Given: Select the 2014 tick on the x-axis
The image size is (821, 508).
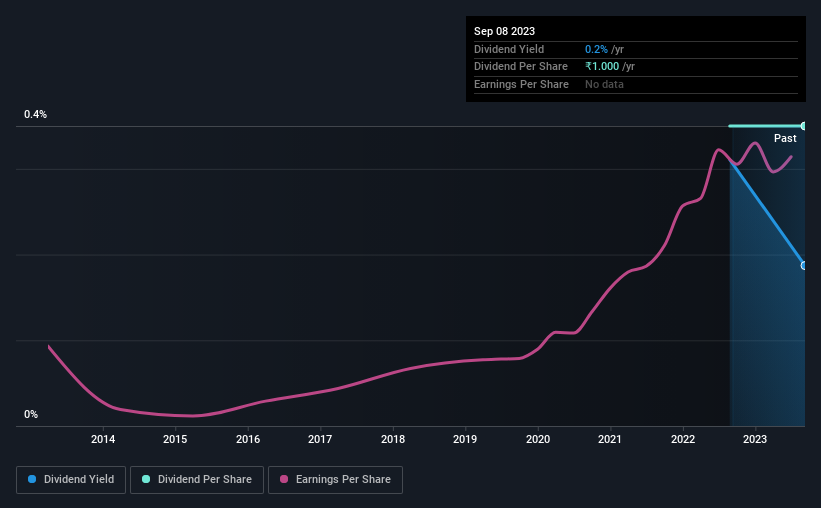Looking at the screenshot, I should tap(103, 439).
